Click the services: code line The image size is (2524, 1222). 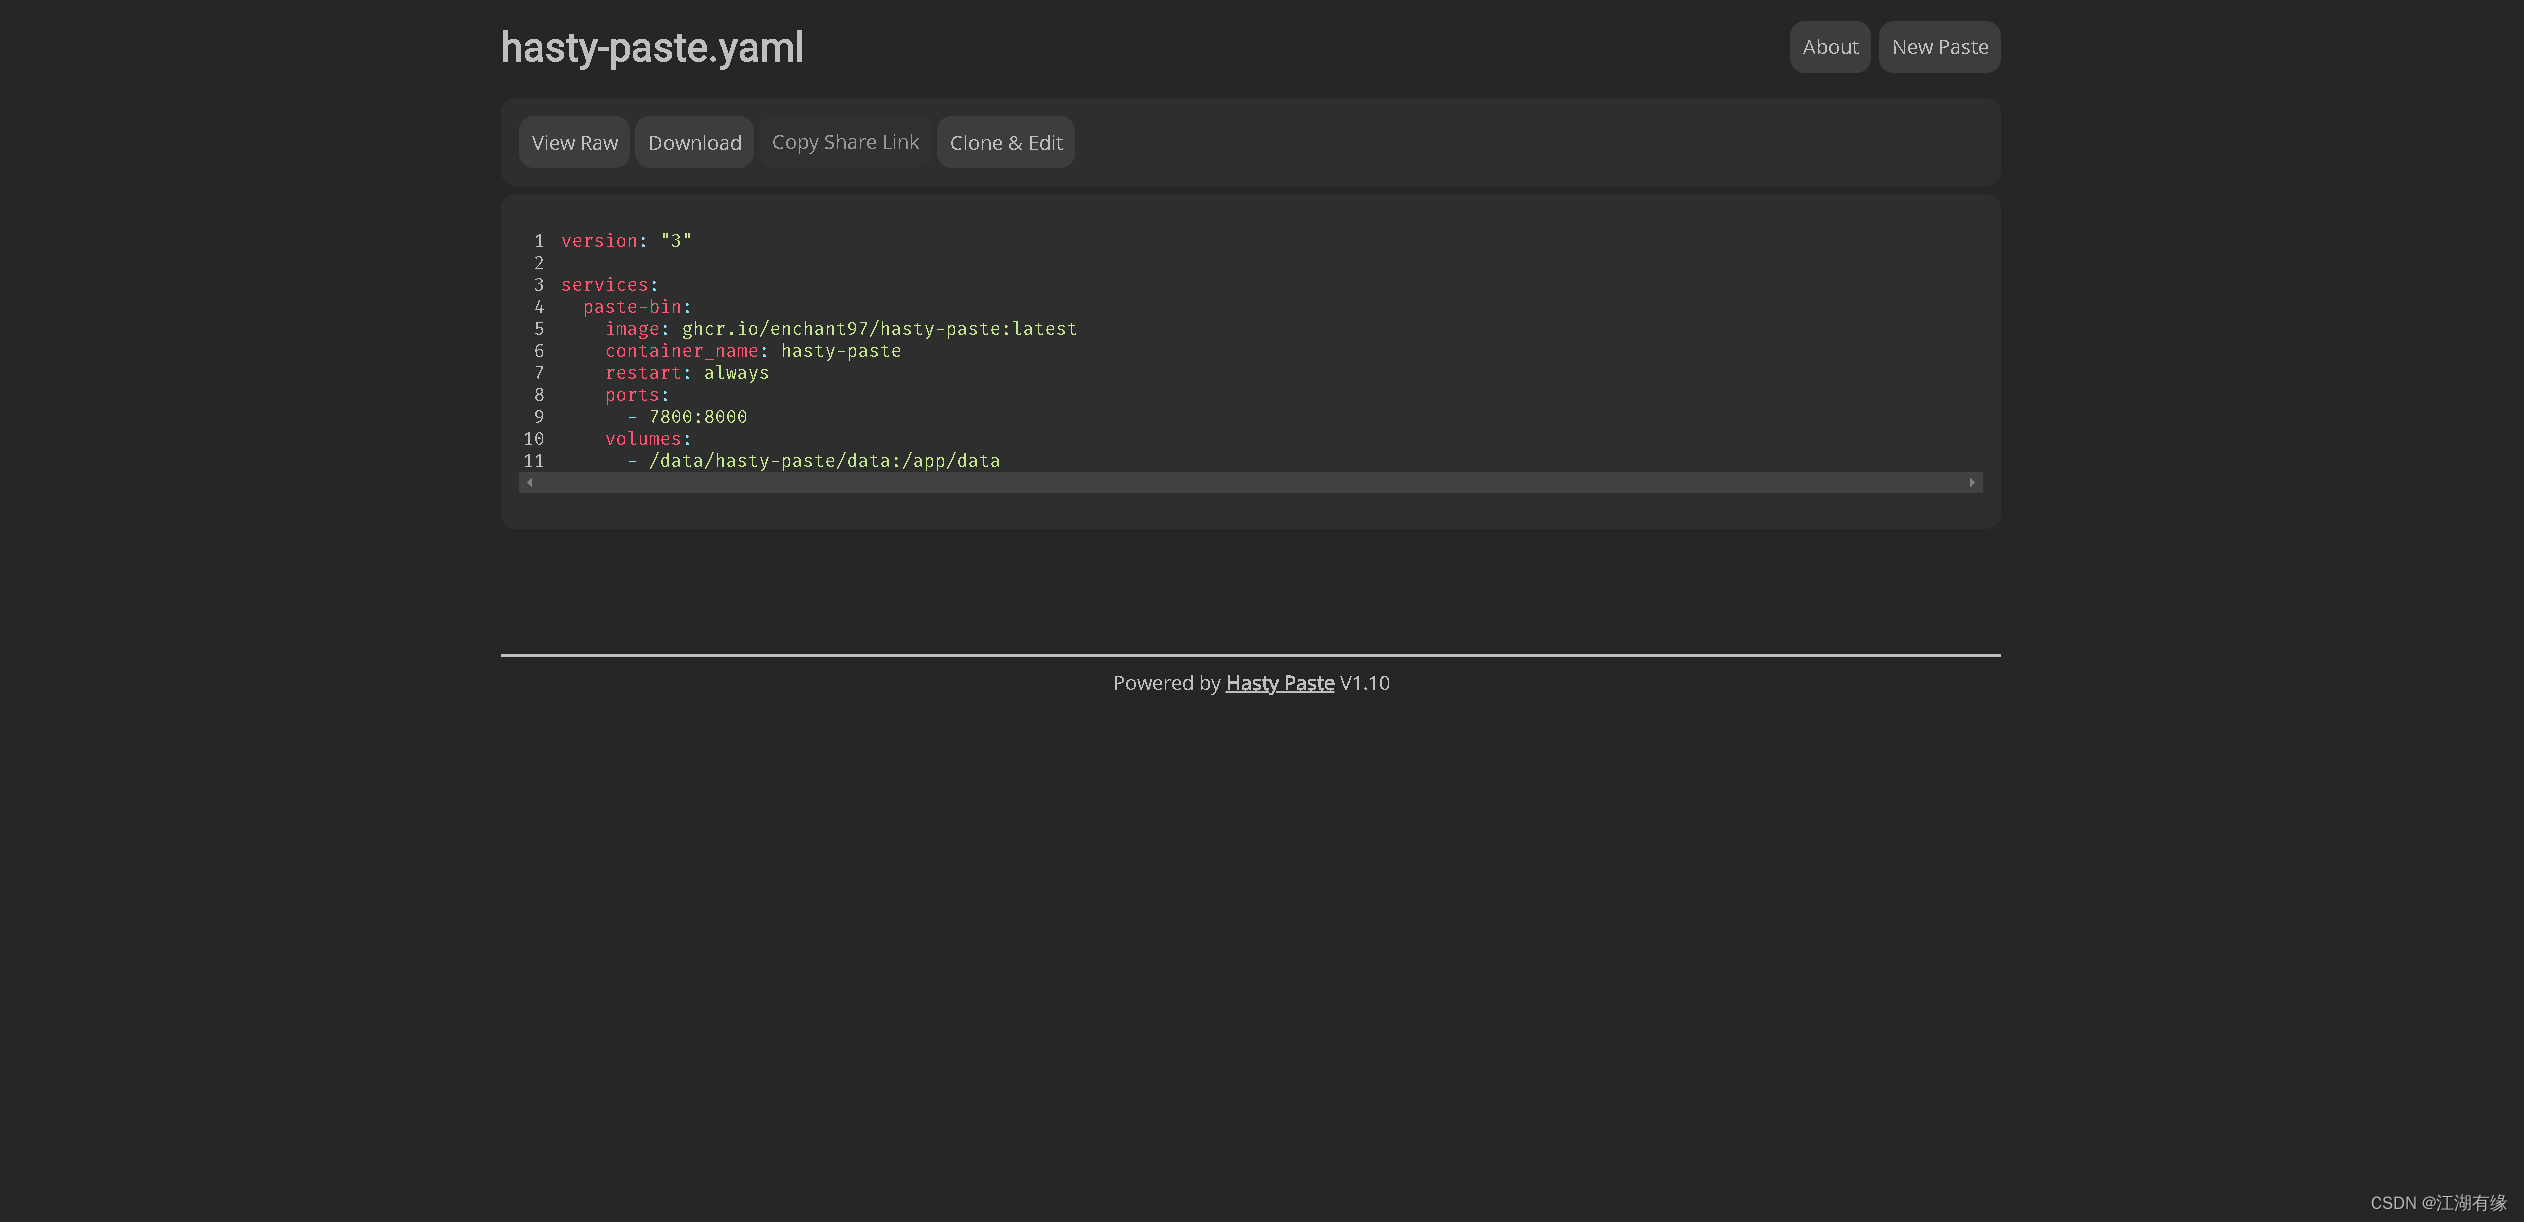click(x=609, y=285)
